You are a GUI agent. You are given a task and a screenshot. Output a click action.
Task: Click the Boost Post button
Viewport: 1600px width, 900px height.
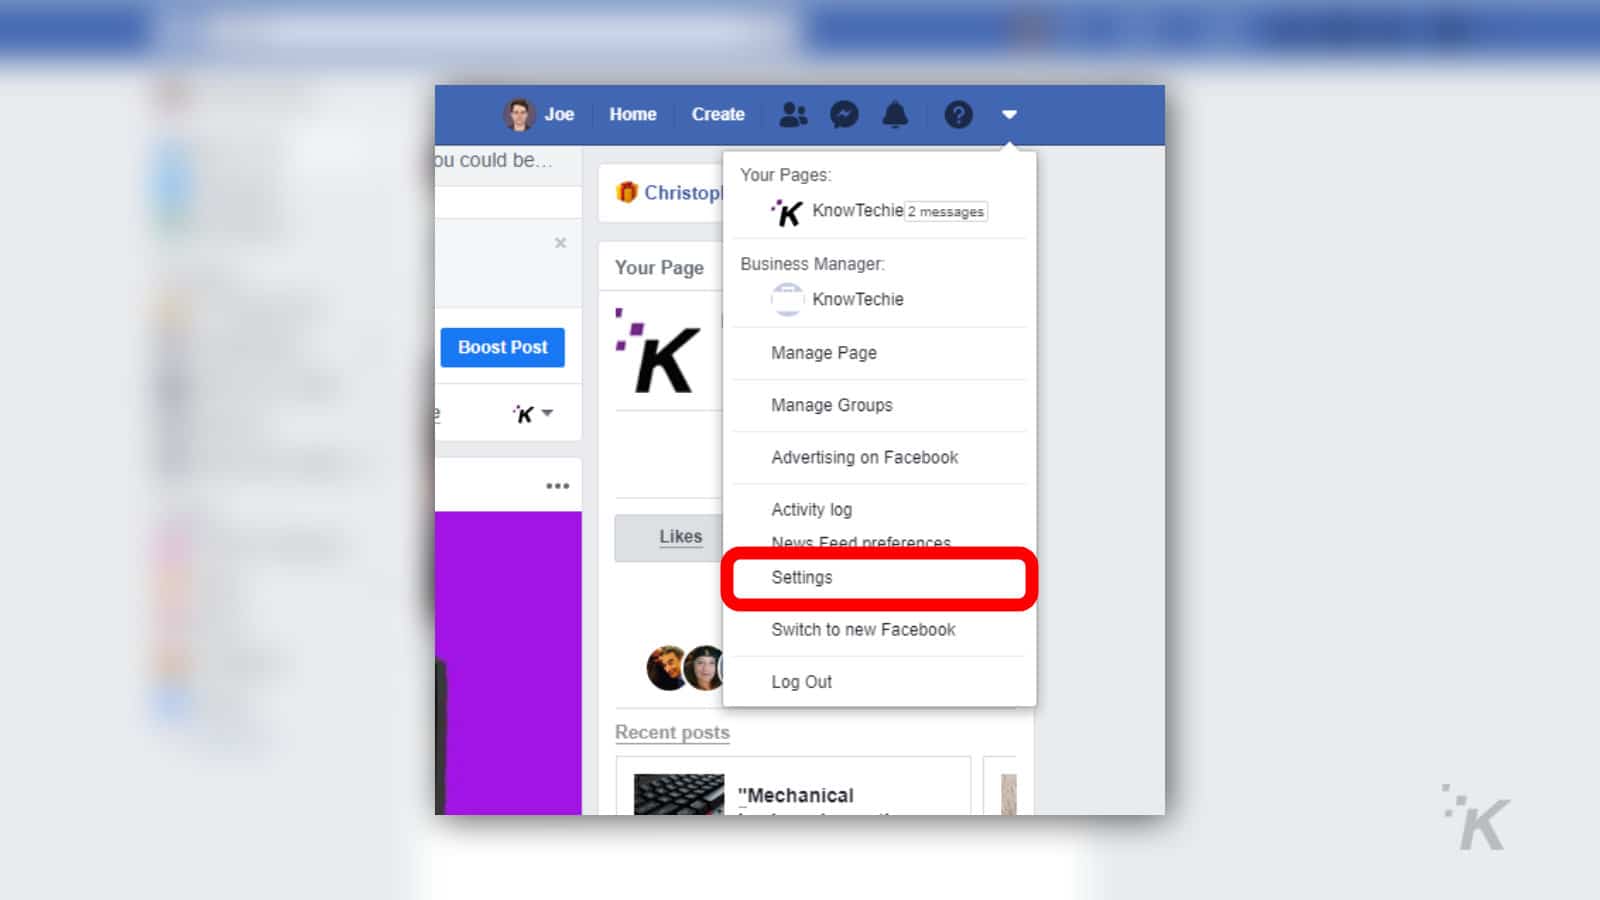tap(502, 347)
